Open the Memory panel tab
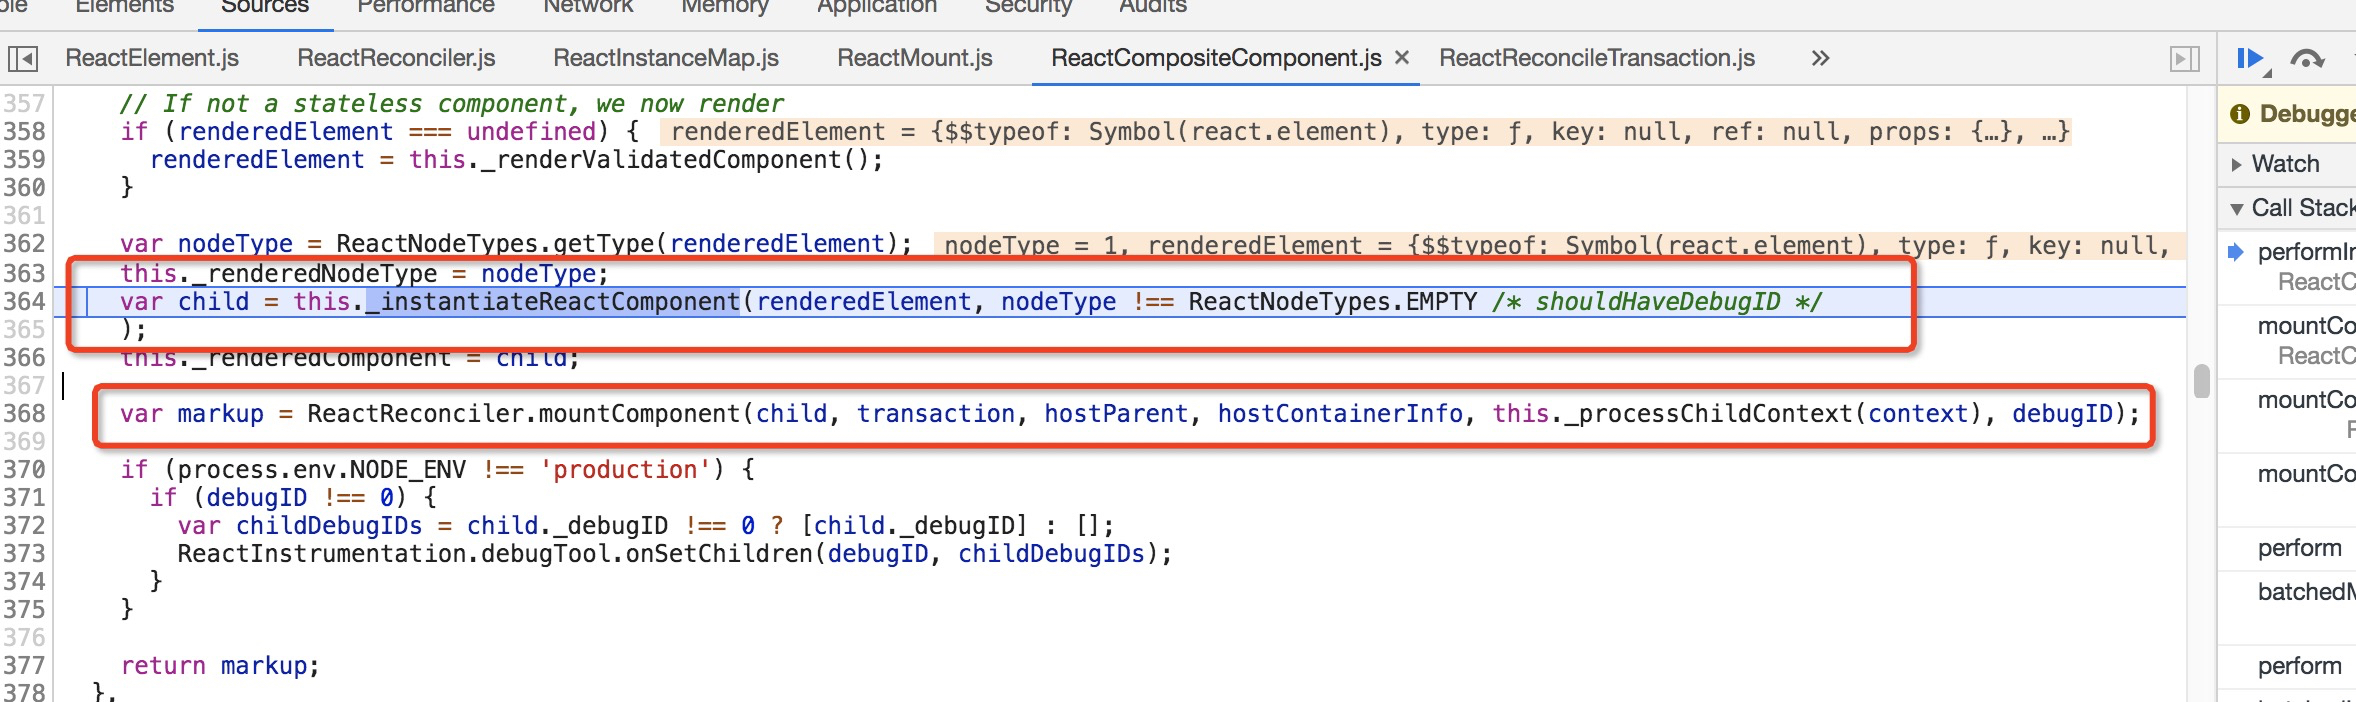This screenshot has width=2356, height=702. click(725, 8)
